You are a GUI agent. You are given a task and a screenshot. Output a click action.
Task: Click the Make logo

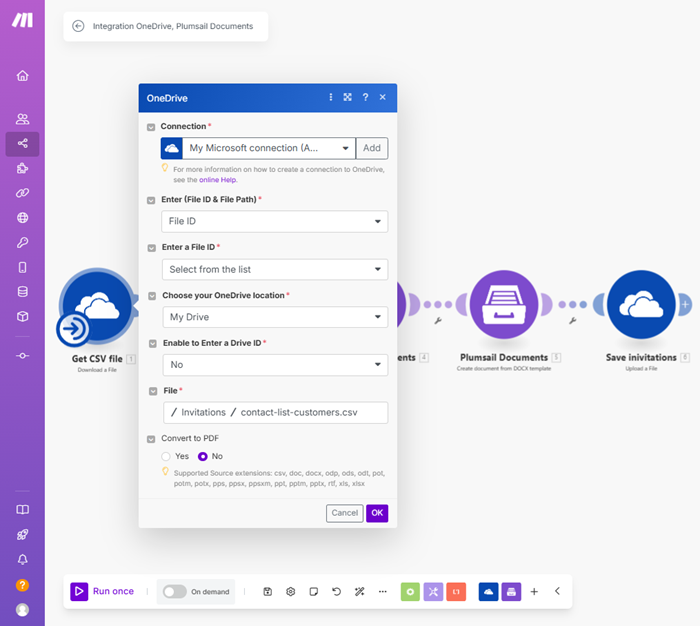coord(22,20)
